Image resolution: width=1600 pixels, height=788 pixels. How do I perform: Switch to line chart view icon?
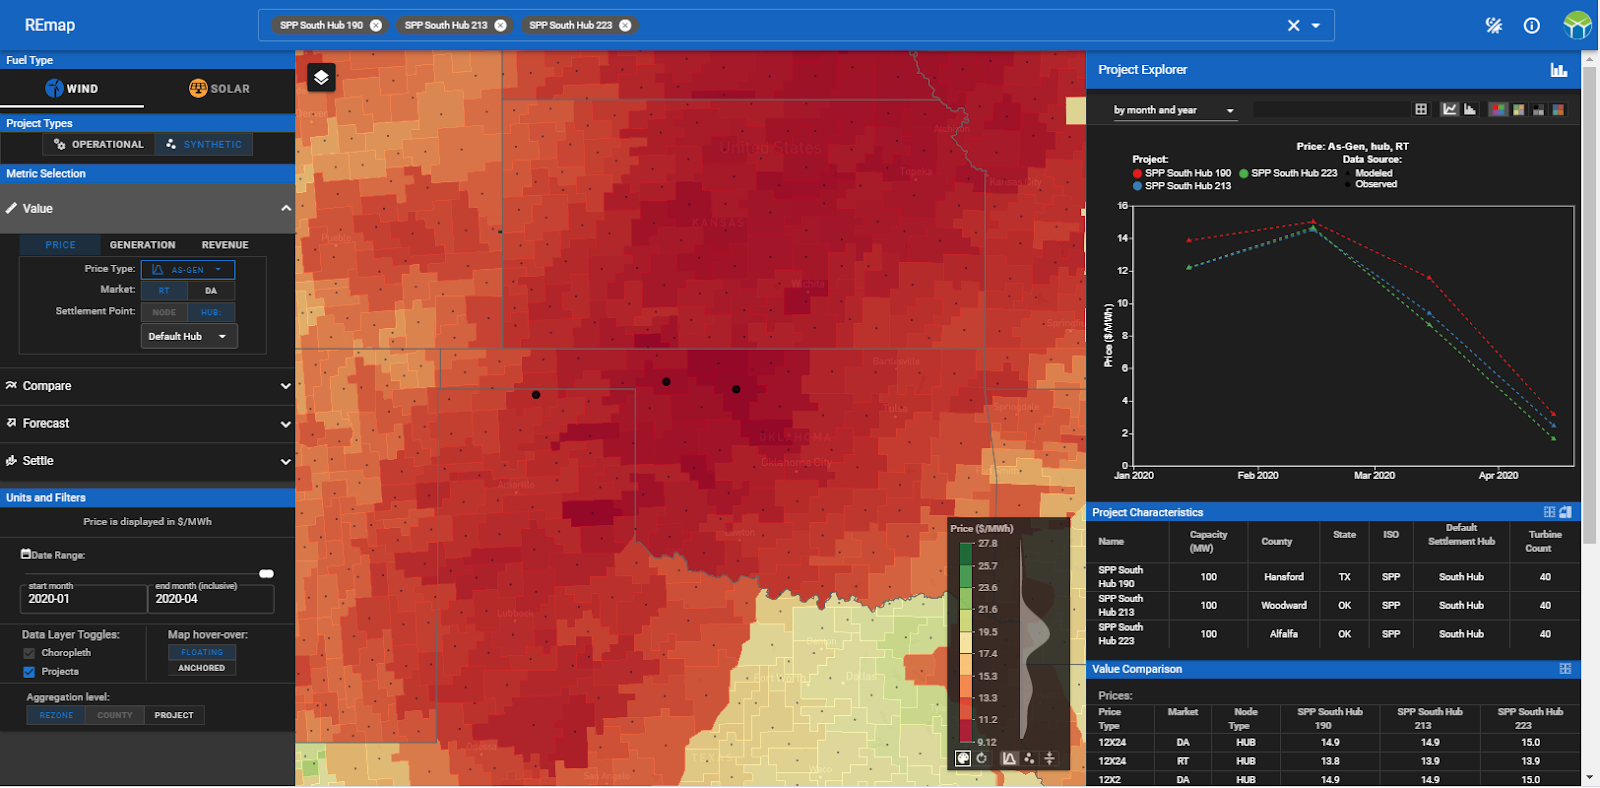[1449, 110]
